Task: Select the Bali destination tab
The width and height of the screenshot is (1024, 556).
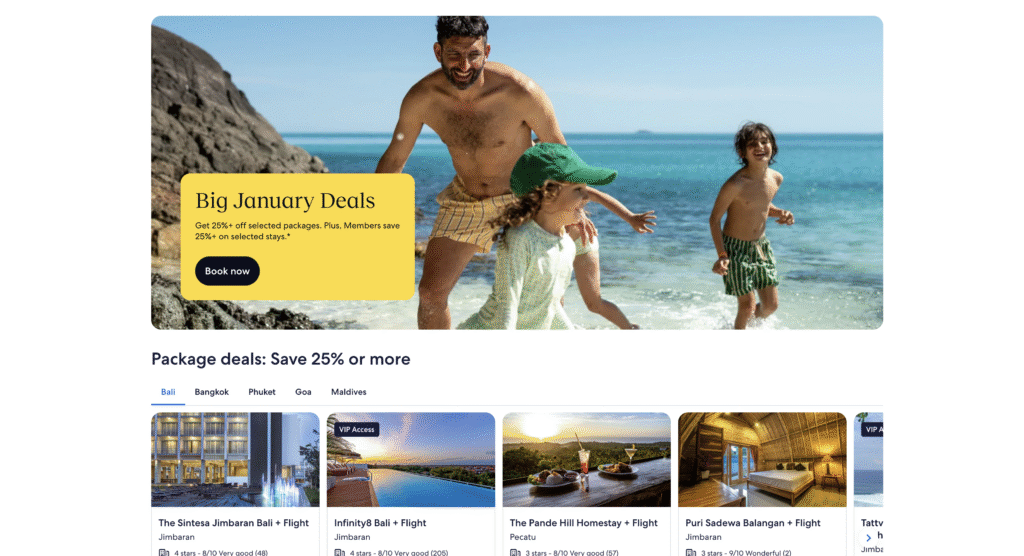Action: 168,392
